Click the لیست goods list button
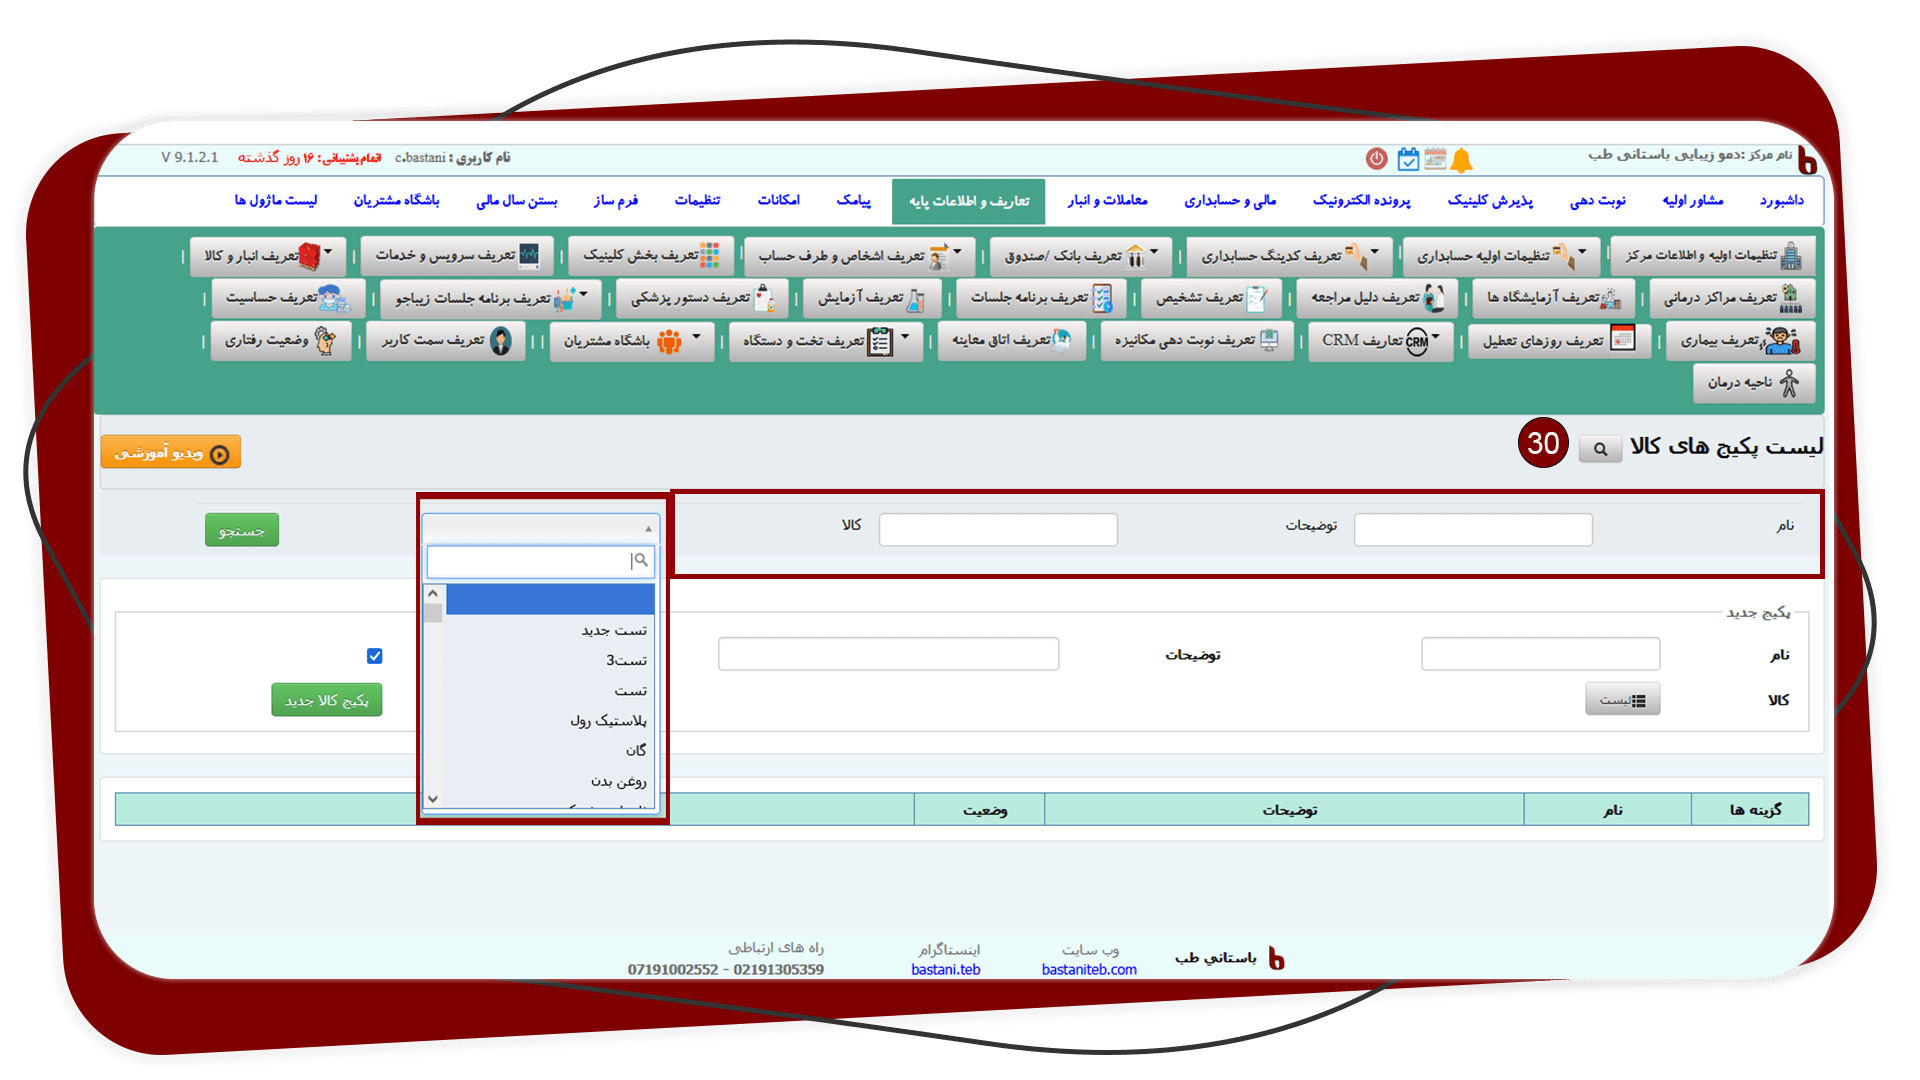 [x=1622, y=699]
